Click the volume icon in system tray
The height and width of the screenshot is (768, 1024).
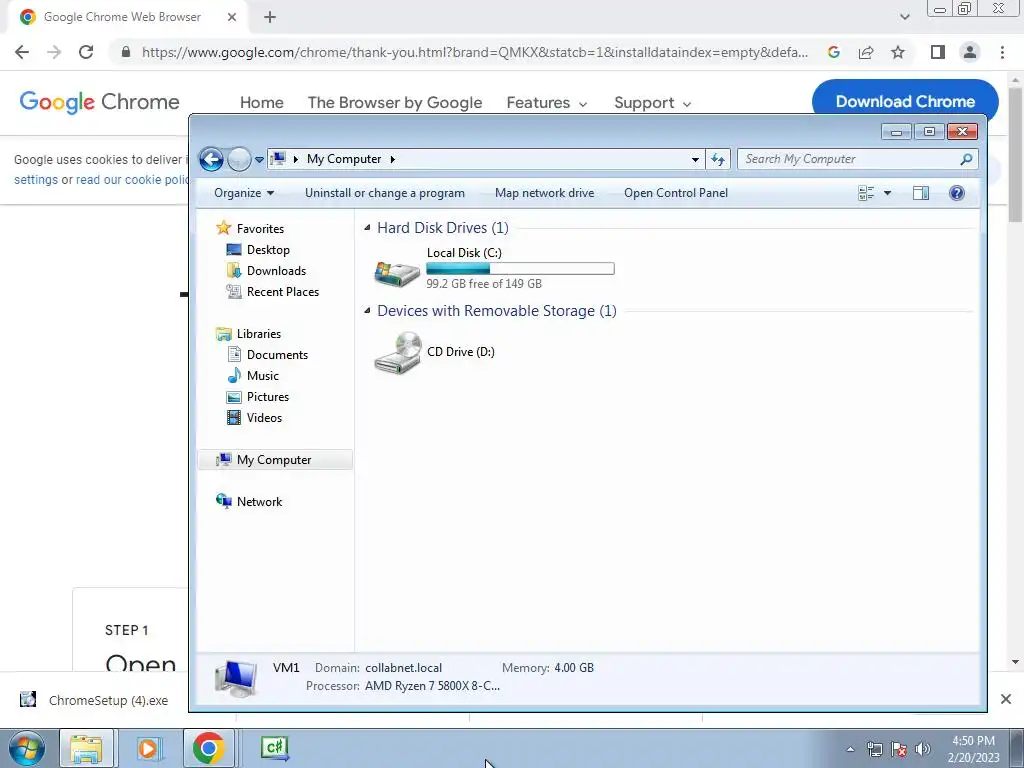click(922, 749)
